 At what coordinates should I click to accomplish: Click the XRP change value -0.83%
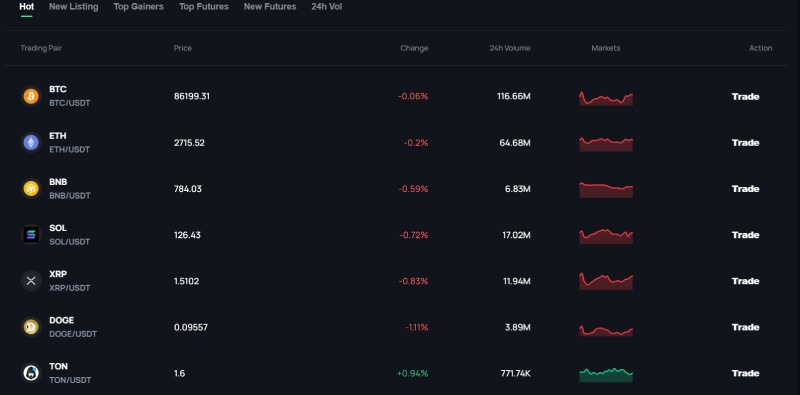click(x=413, y=281)
